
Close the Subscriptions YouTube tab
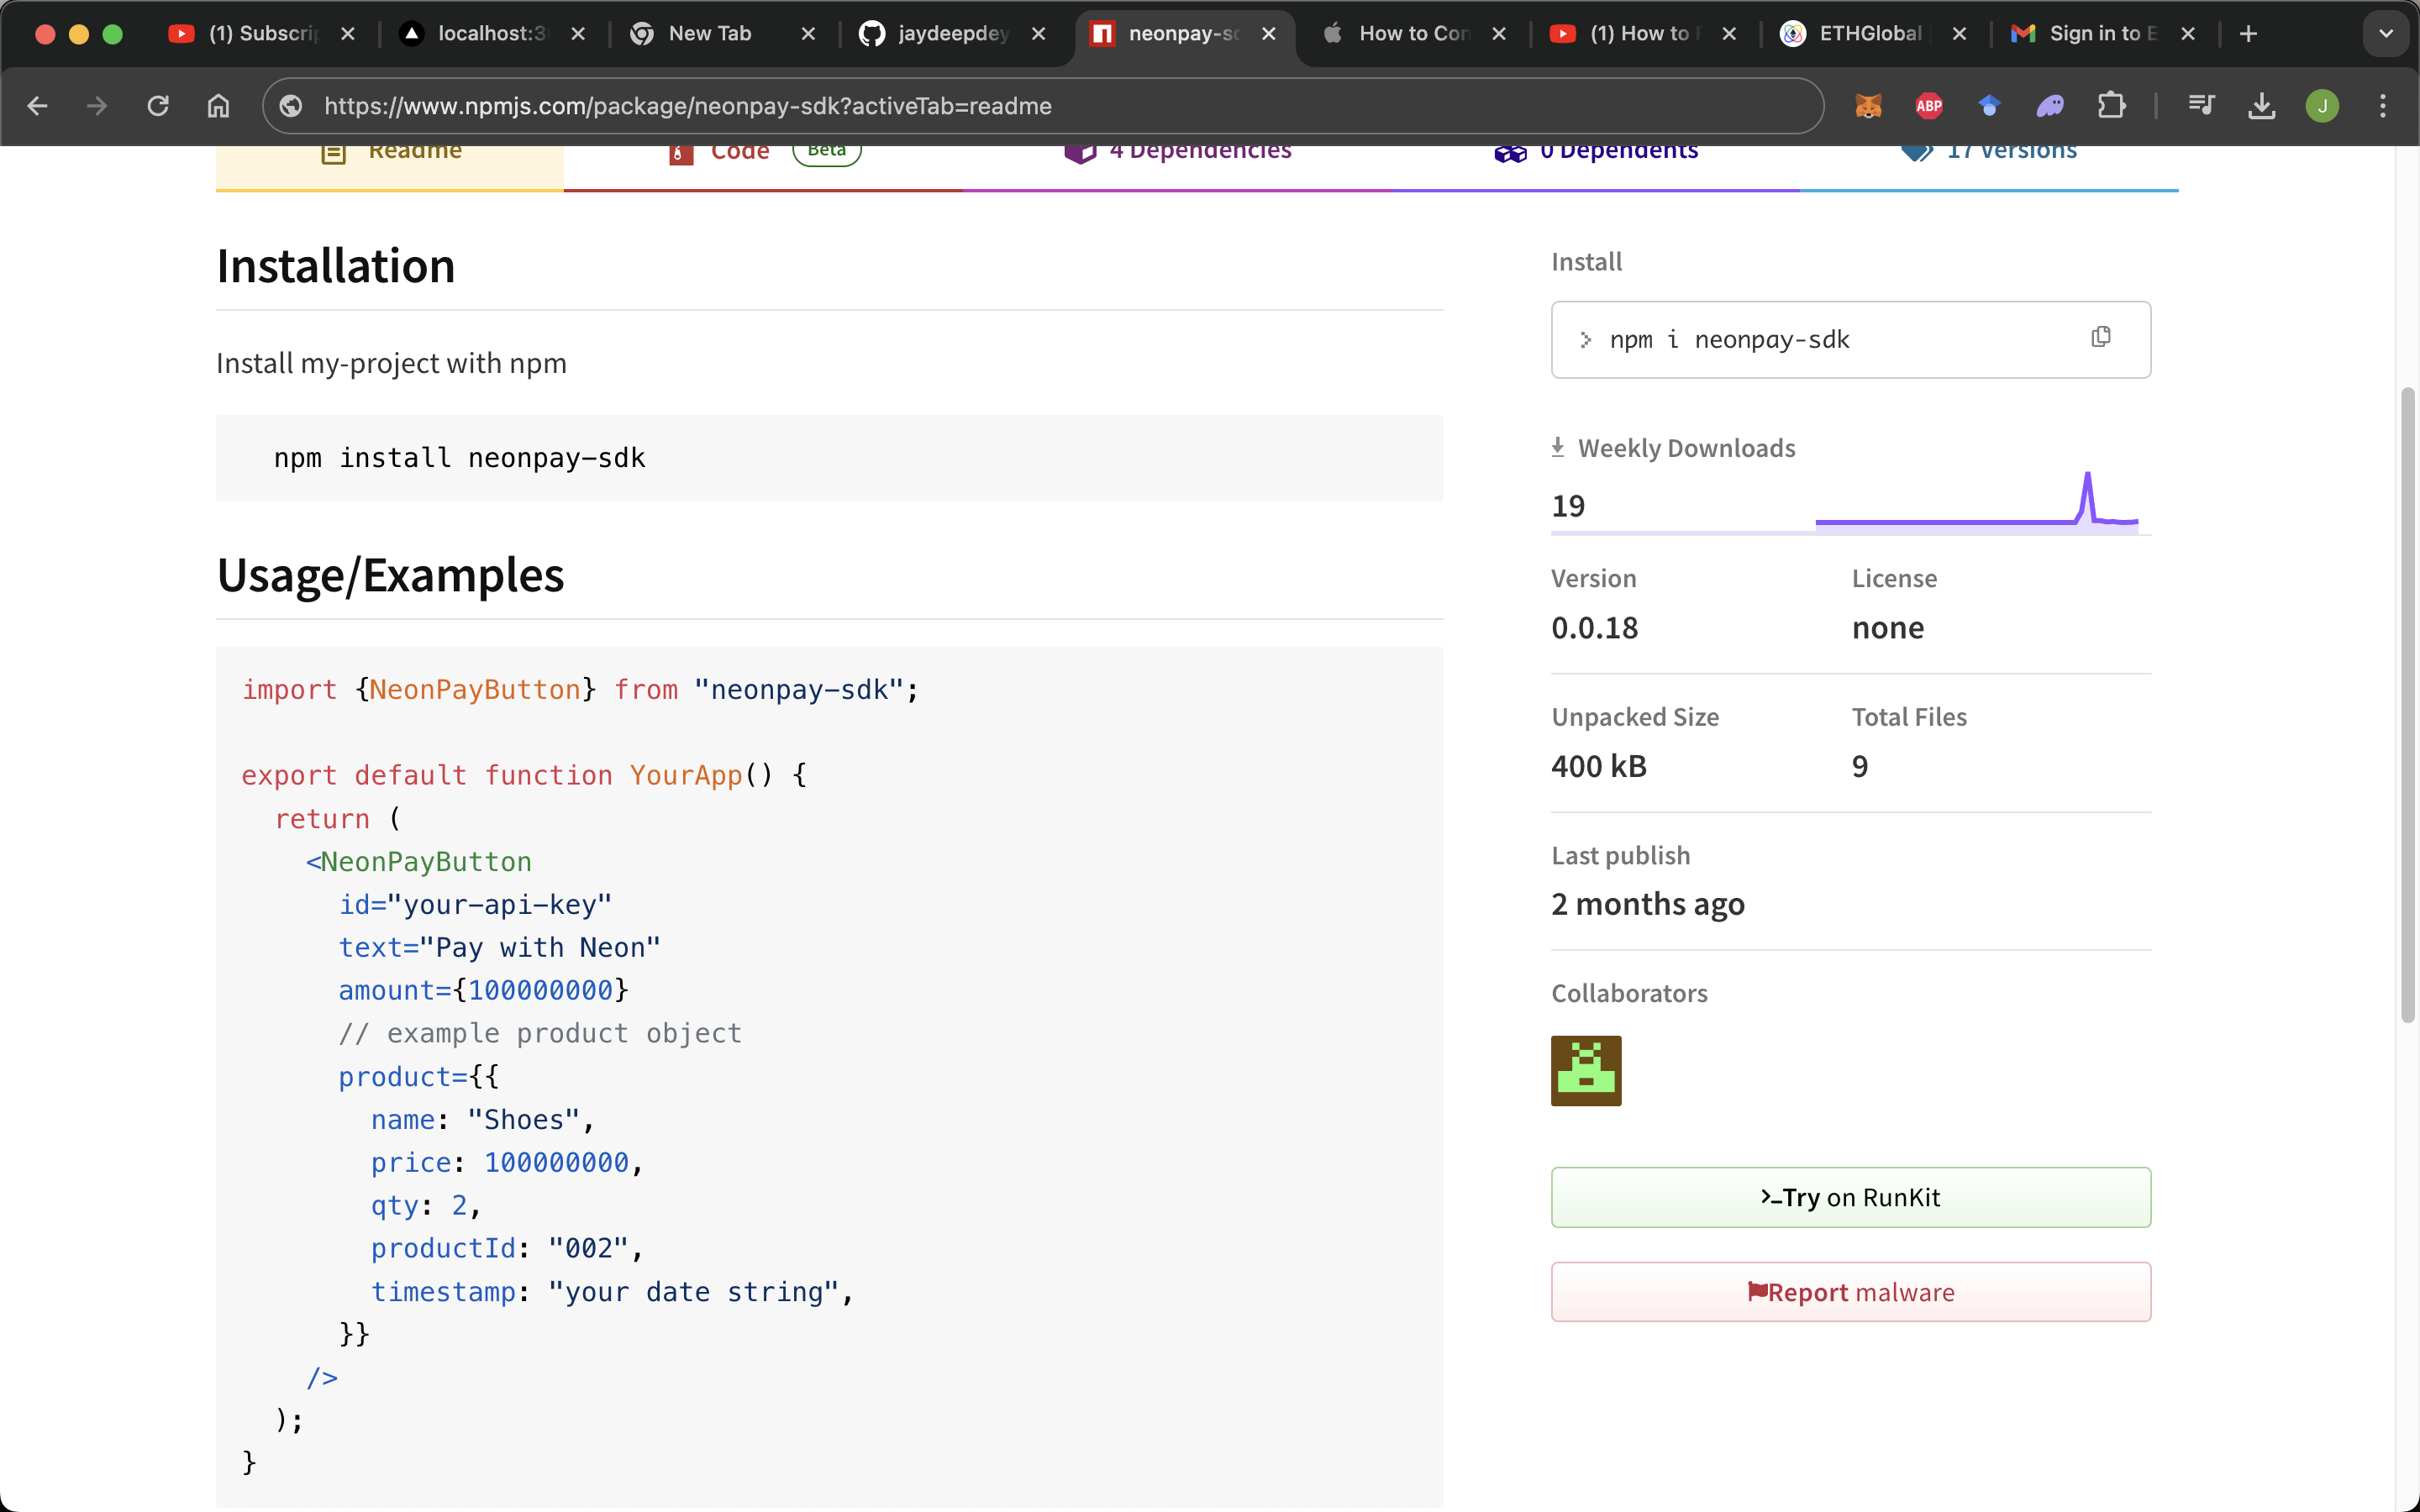(x=348, y=34)
